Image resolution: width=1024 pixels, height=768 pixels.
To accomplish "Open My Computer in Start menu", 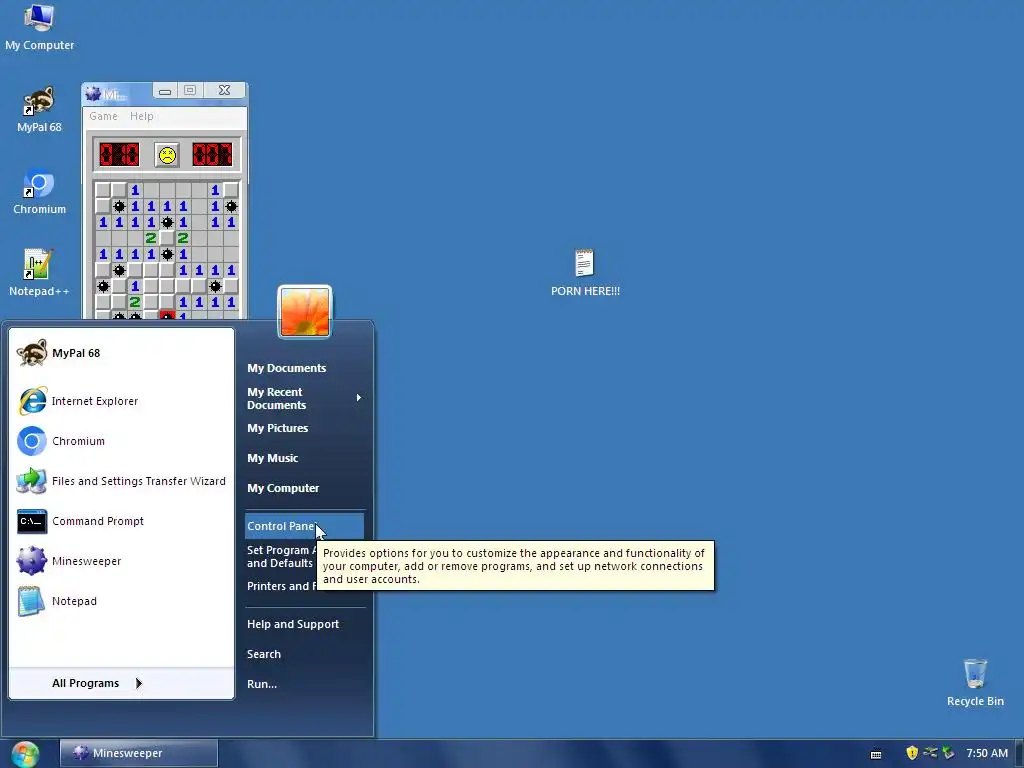I will pos(304,488).
